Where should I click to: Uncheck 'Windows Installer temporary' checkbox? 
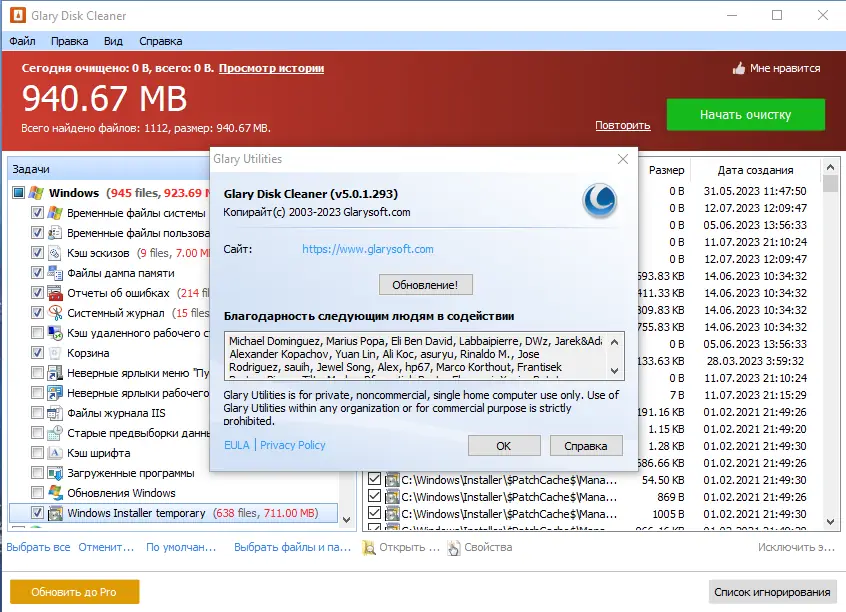pos(37,513)
